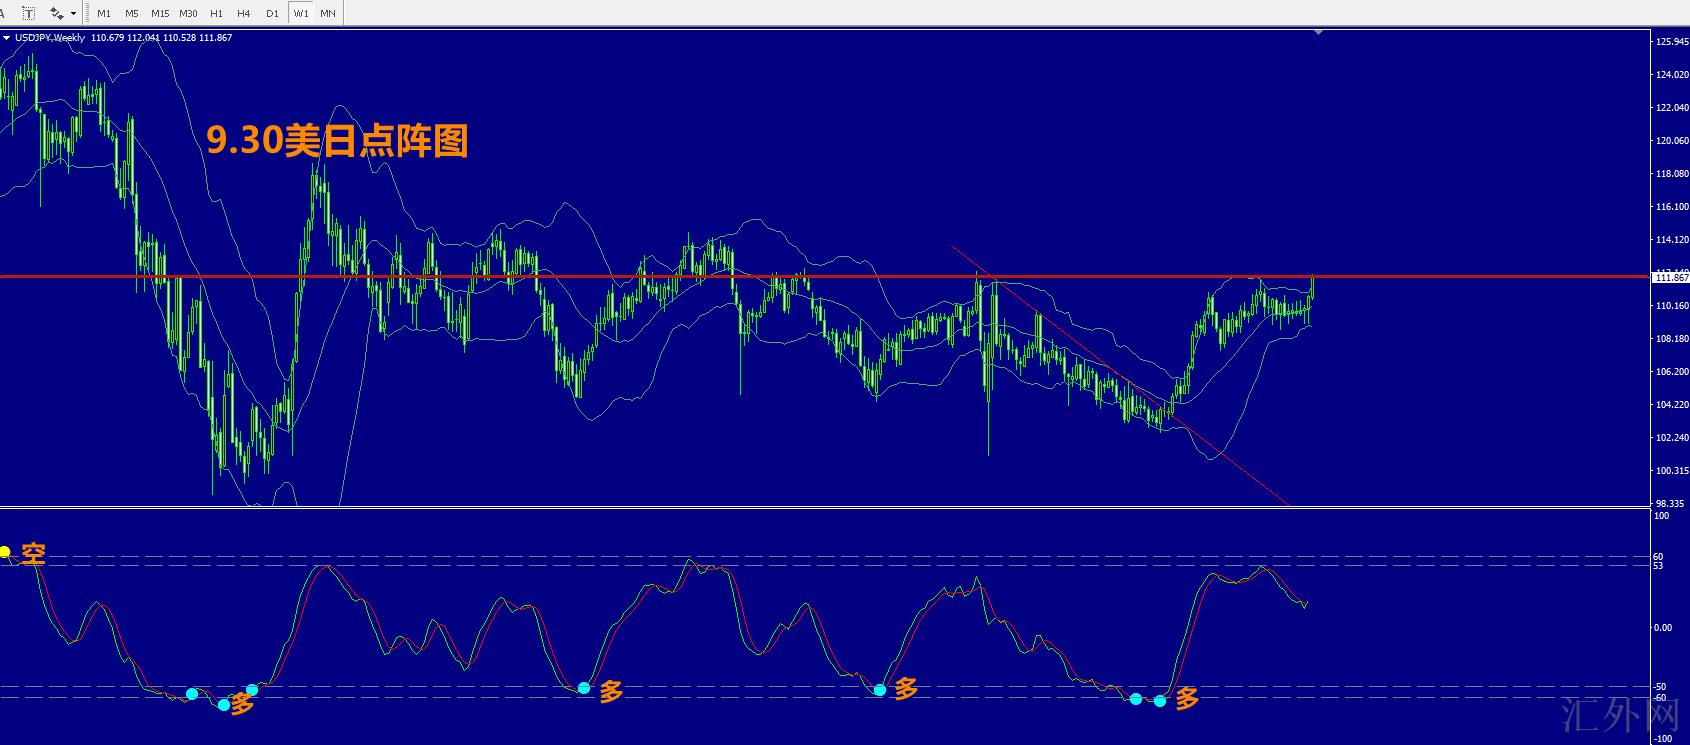Screen dimensions: 1690x745
Task: Expand the USDJPY Weekly chart menu triangle
Action: (7, 38)
